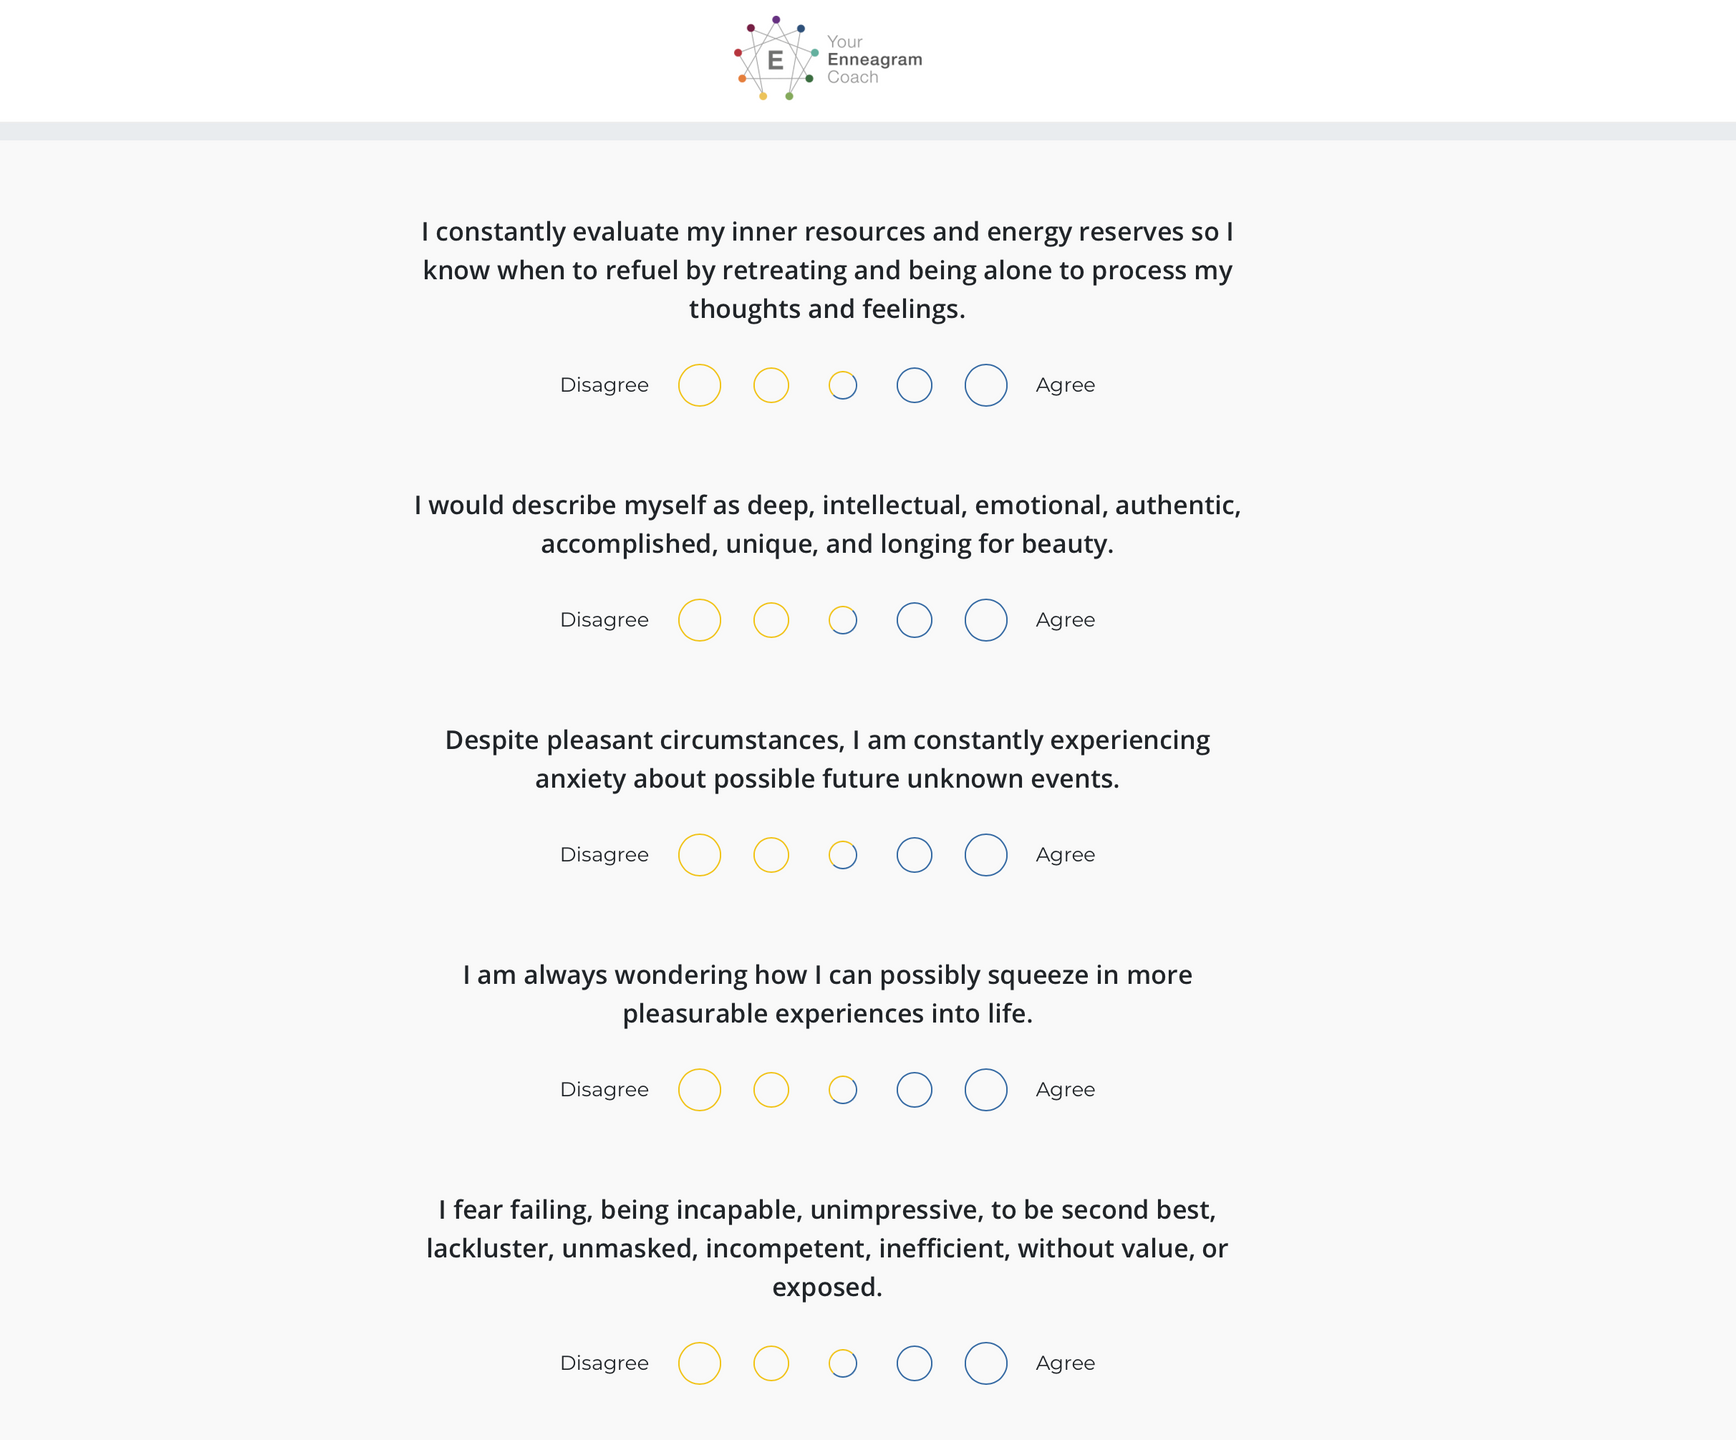Pick slightly disagree for anxiety about future statement
Screen dimensions: 1736x1440
(x=771, y=855)
